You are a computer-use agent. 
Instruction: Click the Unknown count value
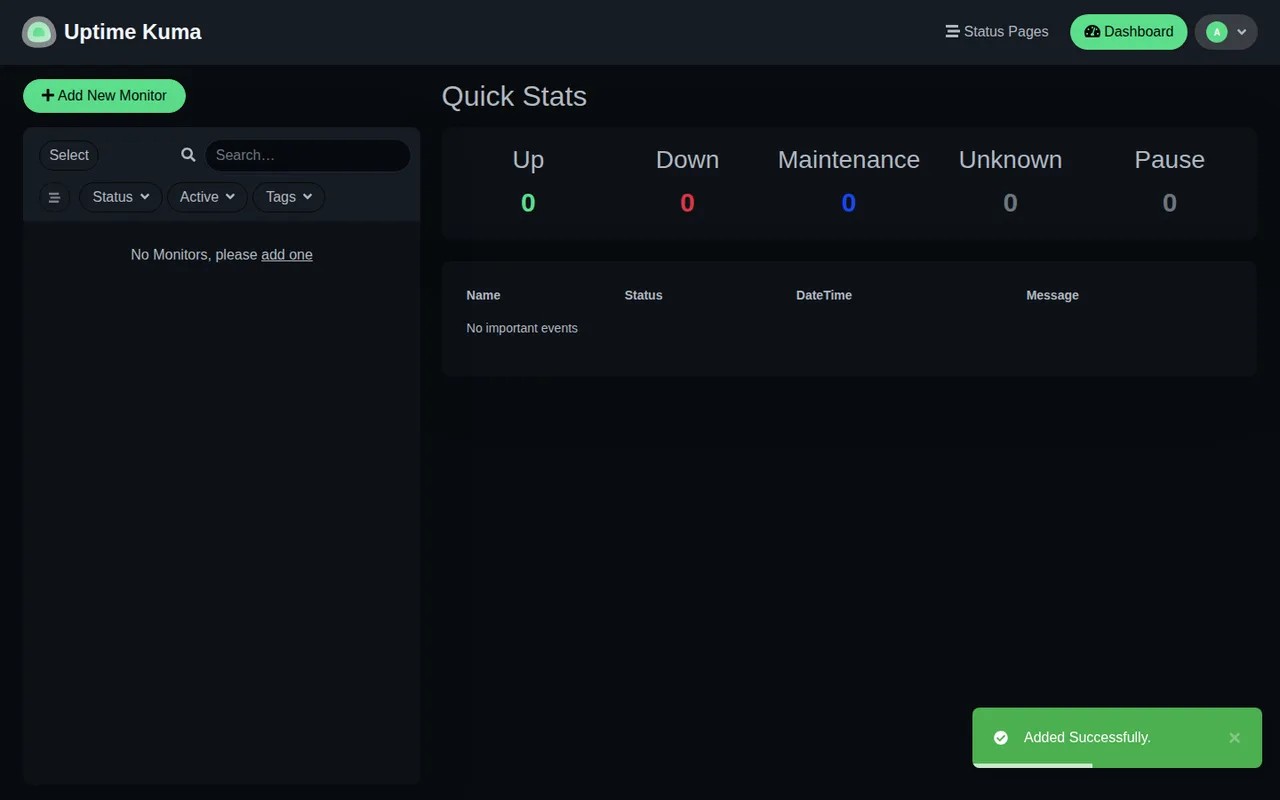click(x=1010, y=203)
